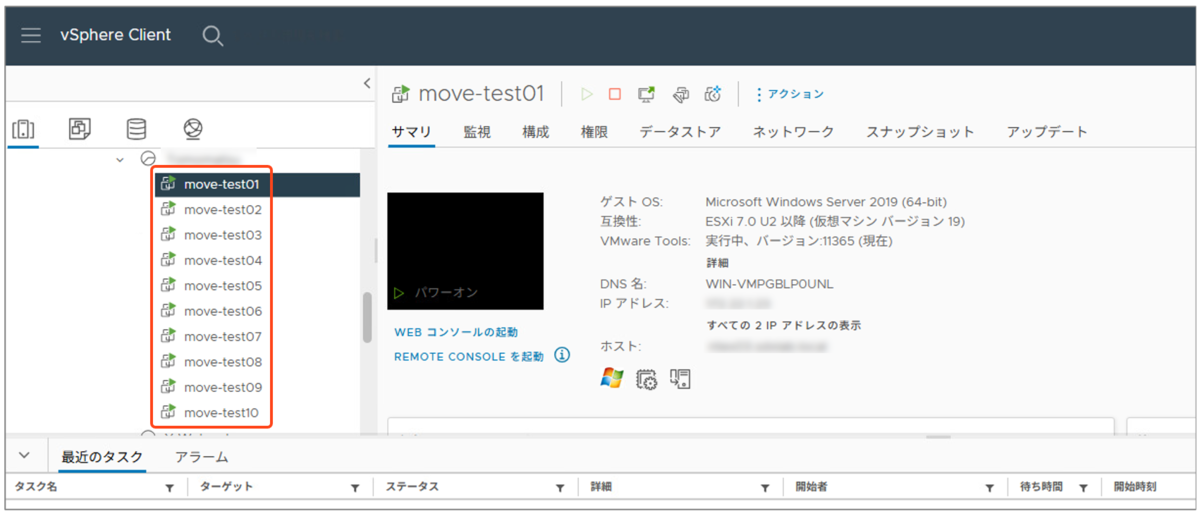This screenshot has width=1200, height=516.
Task: Open the 権限 tab
Action: click(594, 131)
